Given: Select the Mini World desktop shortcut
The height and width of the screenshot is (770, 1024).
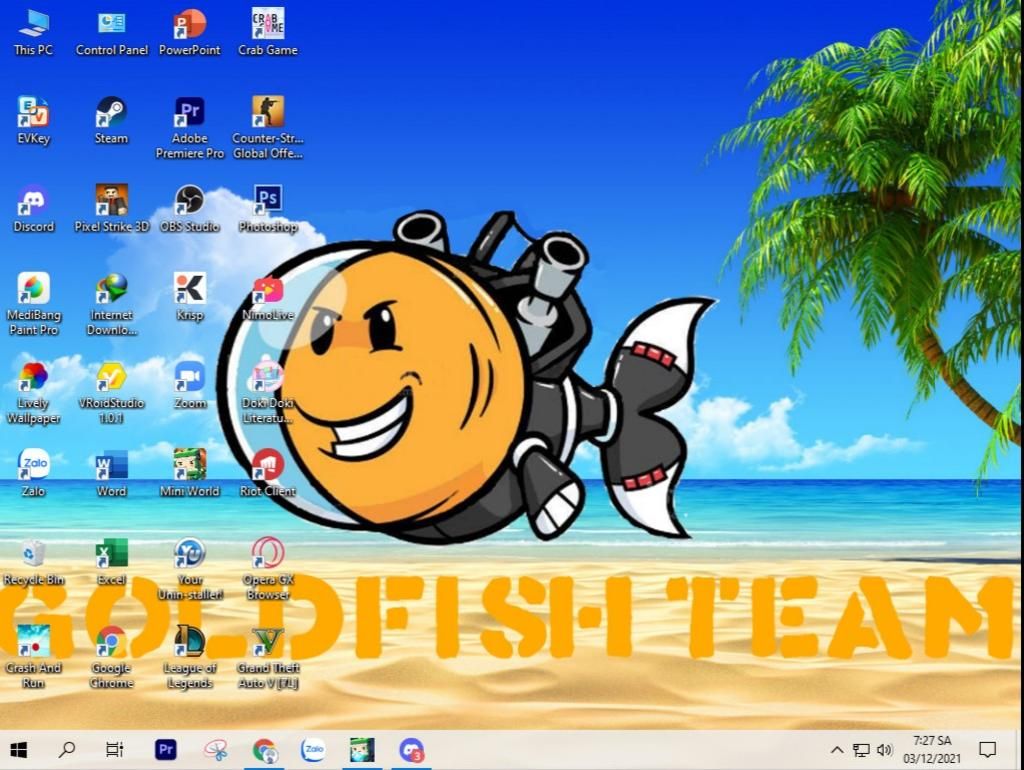Looking at the screenshot, I should [x=189, y=473].
